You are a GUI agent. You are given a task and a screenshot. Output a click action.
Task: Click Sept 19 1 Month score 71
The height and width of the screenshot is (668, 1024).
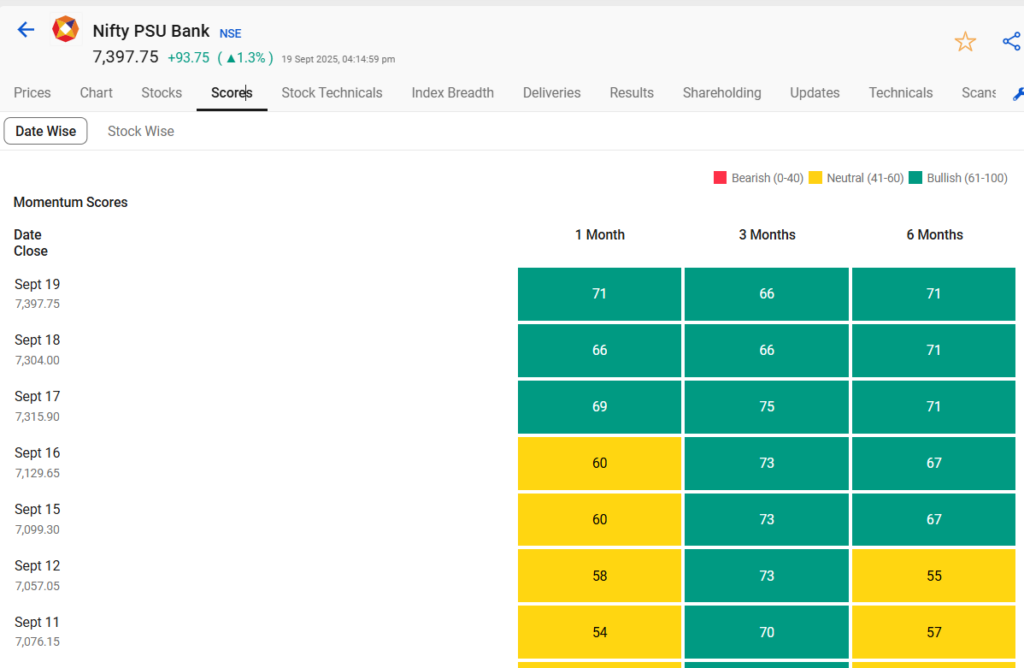click(x=600, y=294)
